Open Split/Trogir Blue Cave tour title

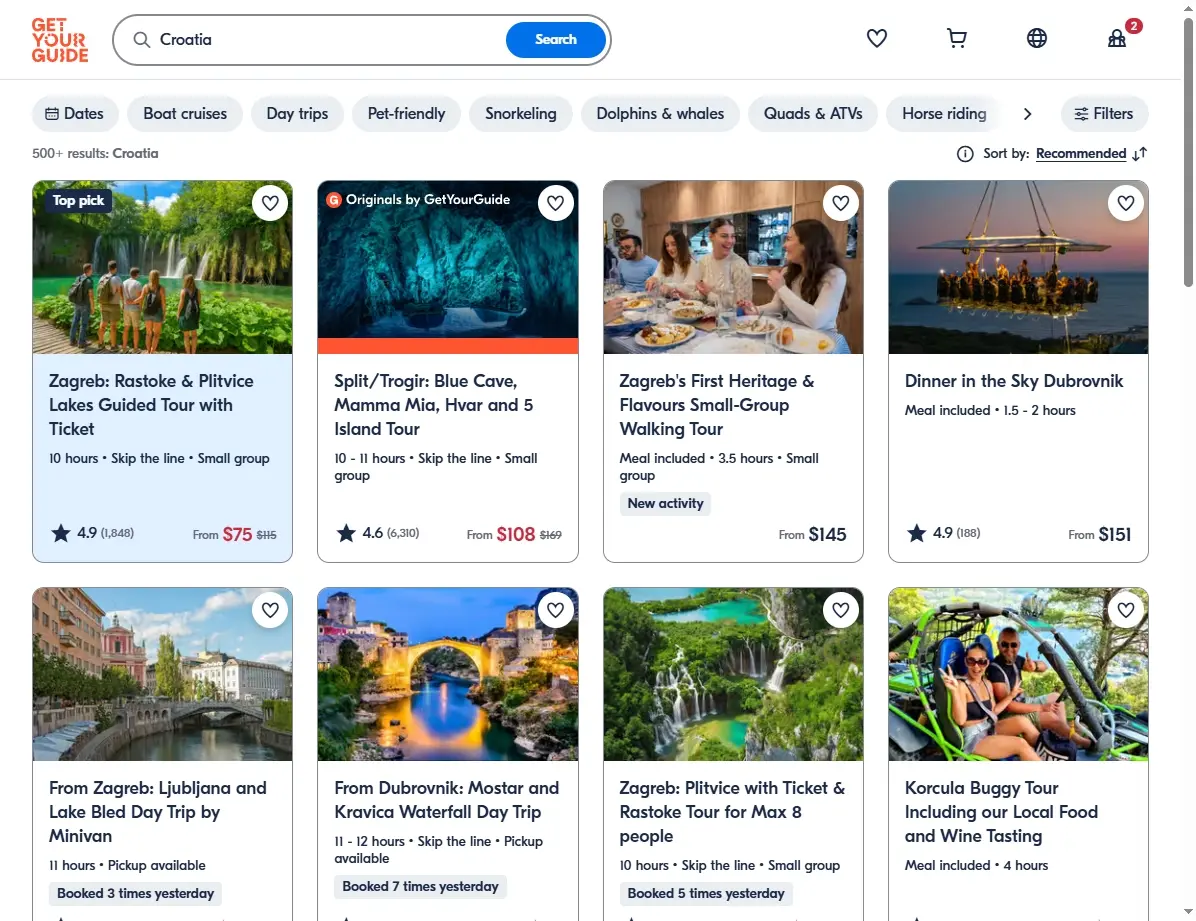click(434, 404)
